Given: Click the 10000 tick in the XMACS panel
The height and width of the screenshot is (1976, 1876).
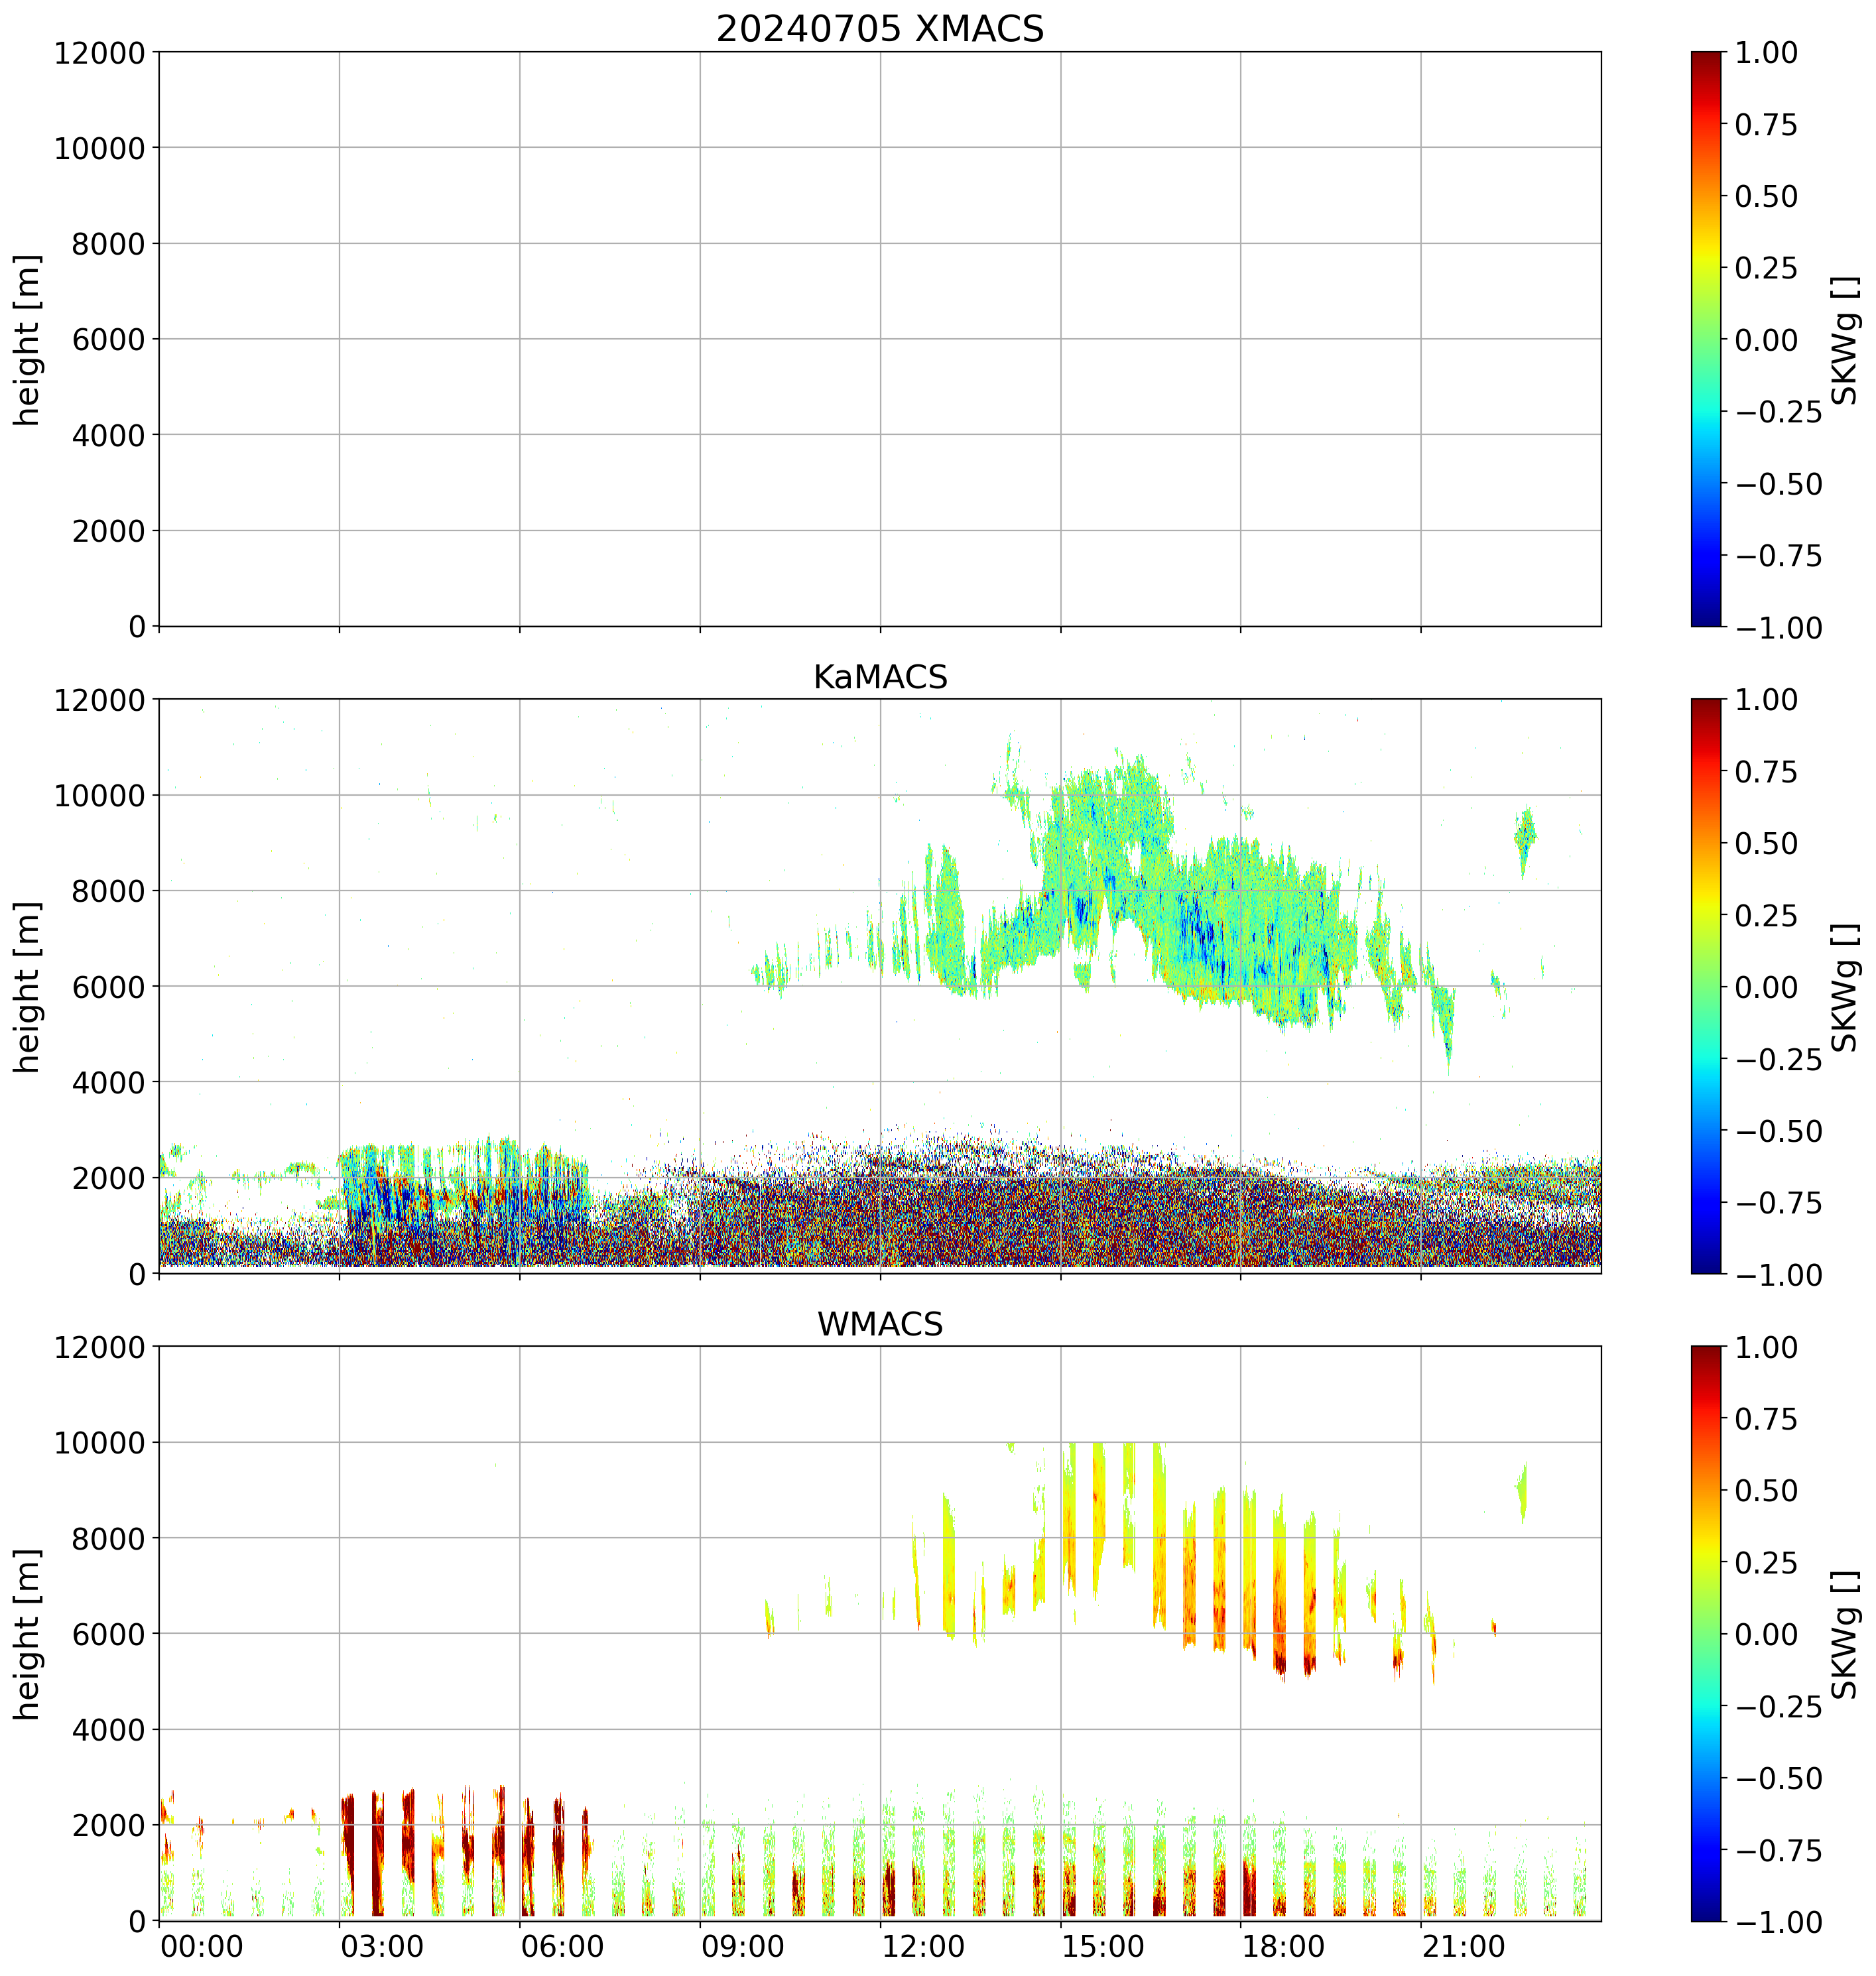Looking at the screenshot, I should tap(100, 148).
